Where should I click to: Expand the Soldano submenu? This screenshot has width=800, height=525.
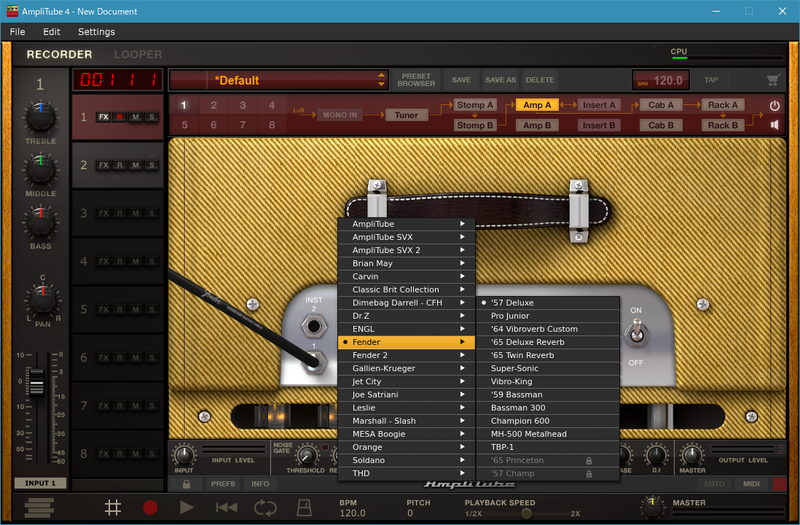[407, 460]
